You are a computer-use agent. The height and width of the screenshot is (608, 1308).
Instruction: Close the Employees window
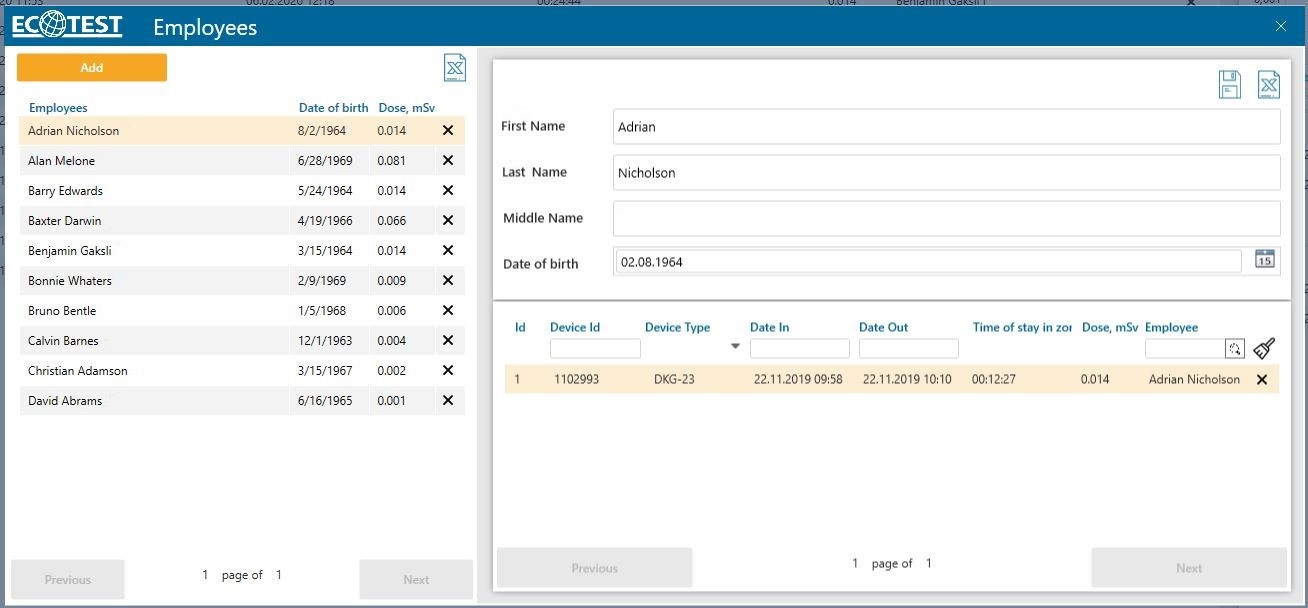click(1281, 27)
